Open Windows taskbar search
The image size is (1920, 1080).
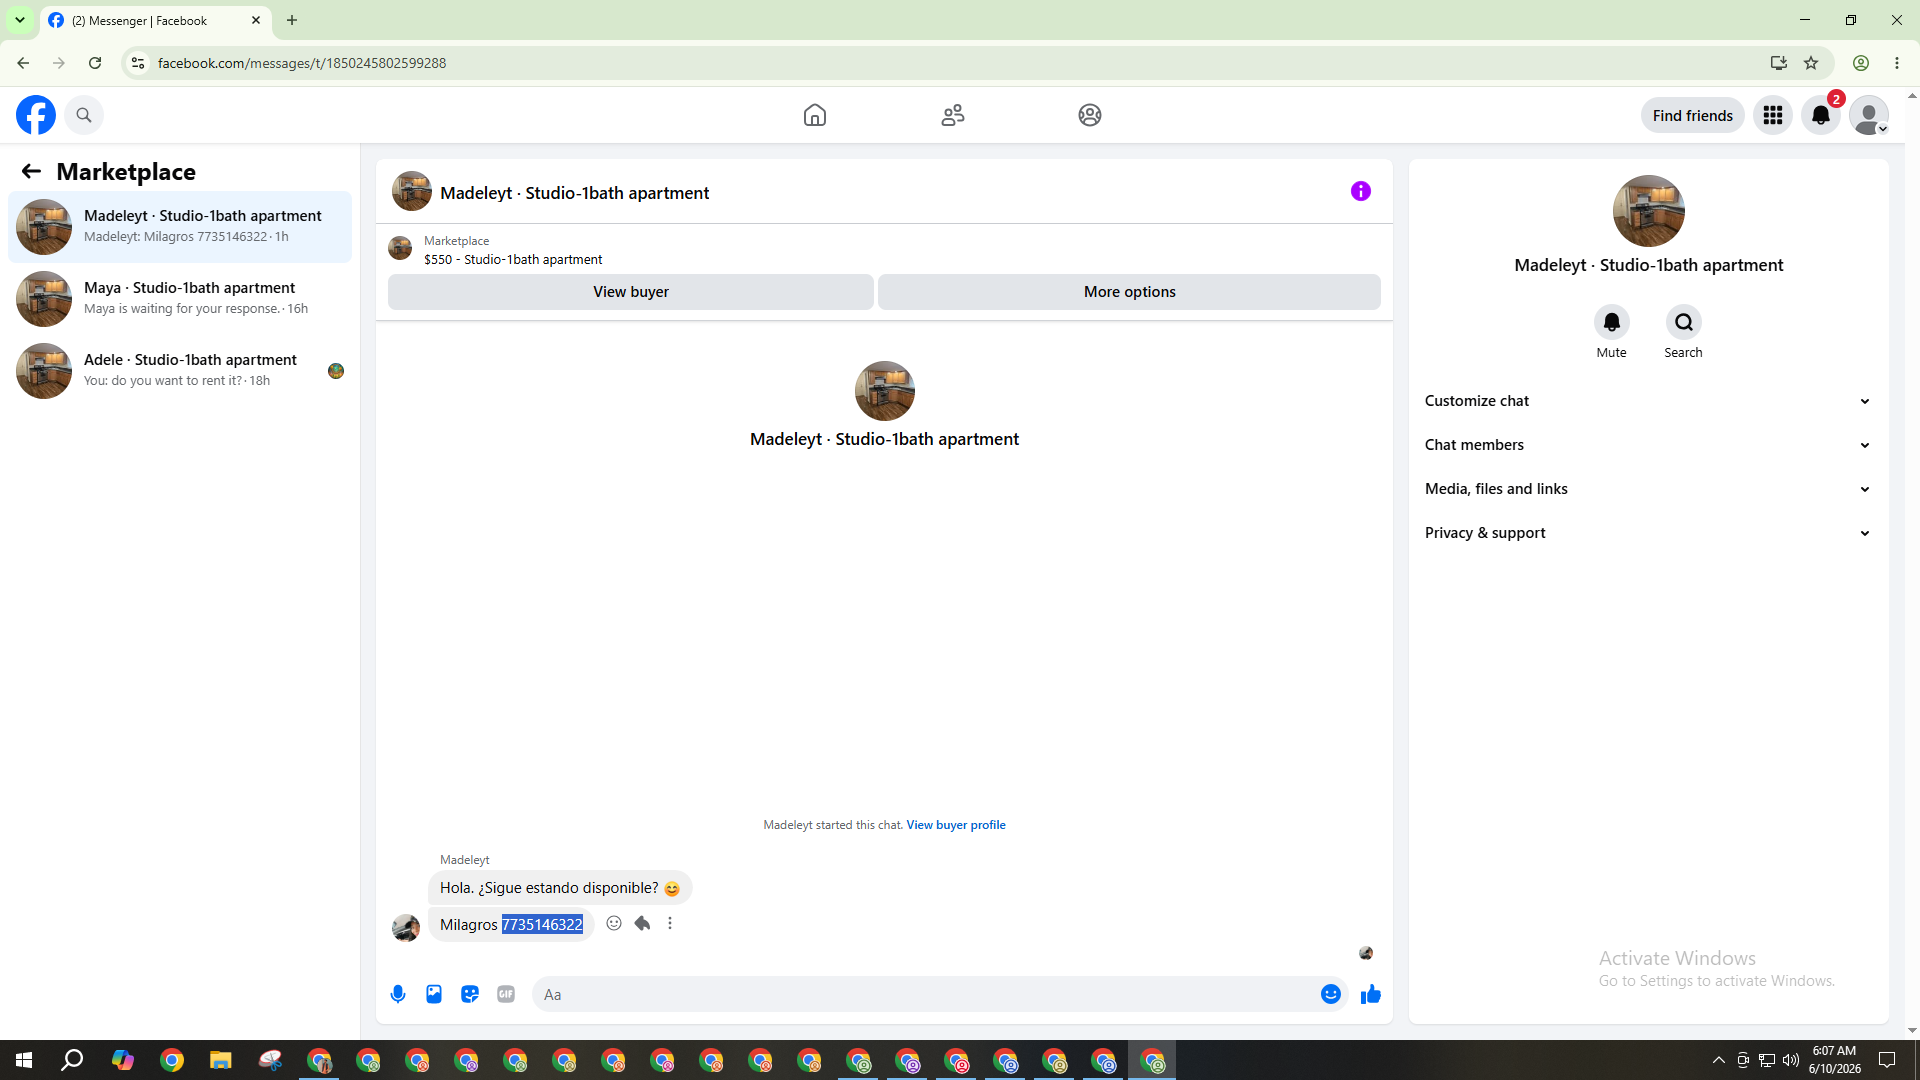72,1060
